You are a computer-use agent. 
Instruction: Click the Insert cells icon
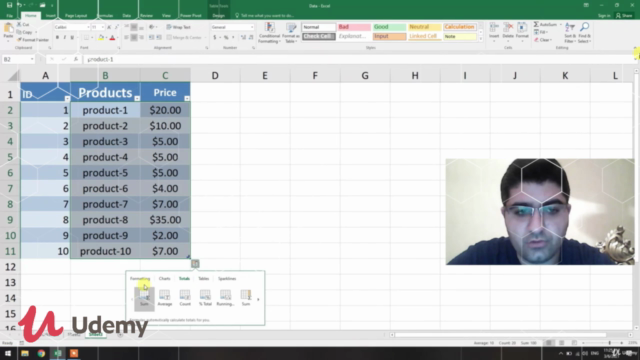click(x=494, y=28)
